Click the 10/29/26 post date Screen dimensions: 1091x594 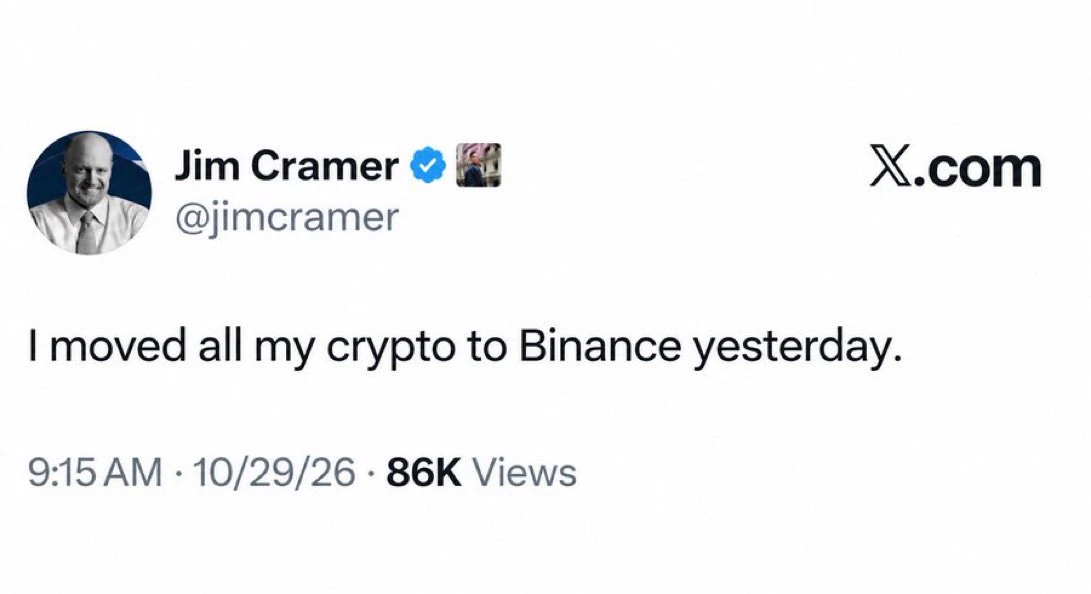(274, 472)
